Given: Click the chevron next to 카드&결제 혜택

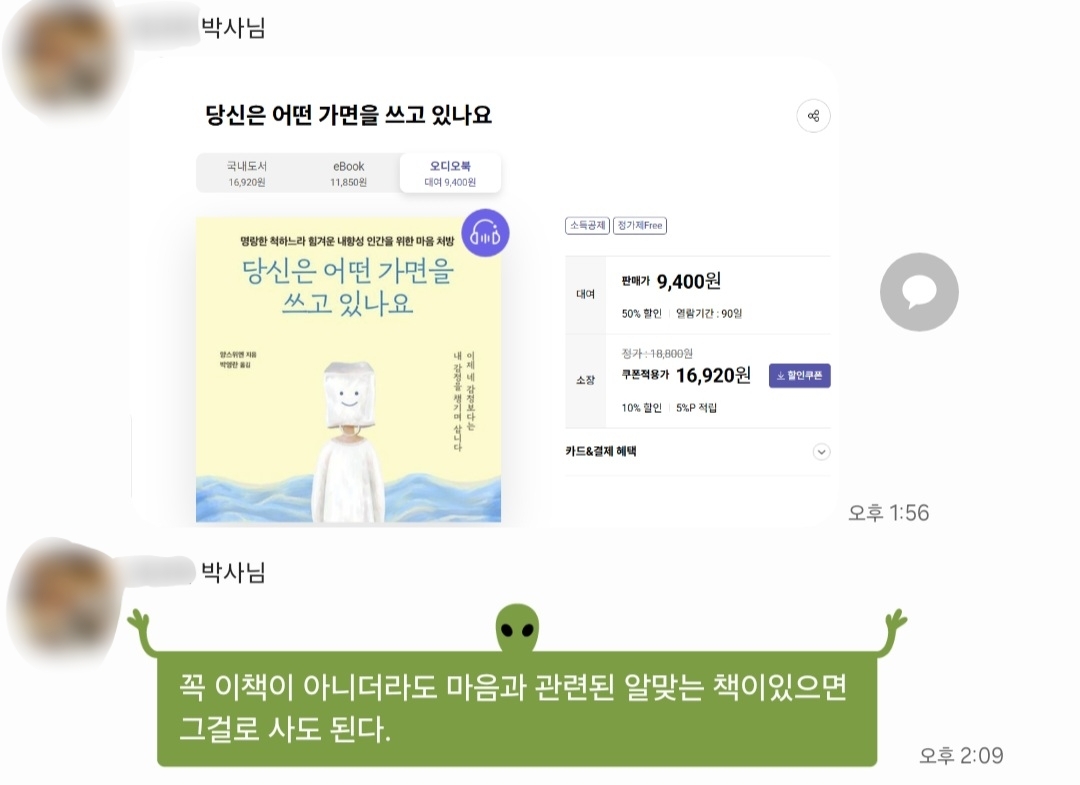Looking at the screenshot, I should click(x=821, y=452).
